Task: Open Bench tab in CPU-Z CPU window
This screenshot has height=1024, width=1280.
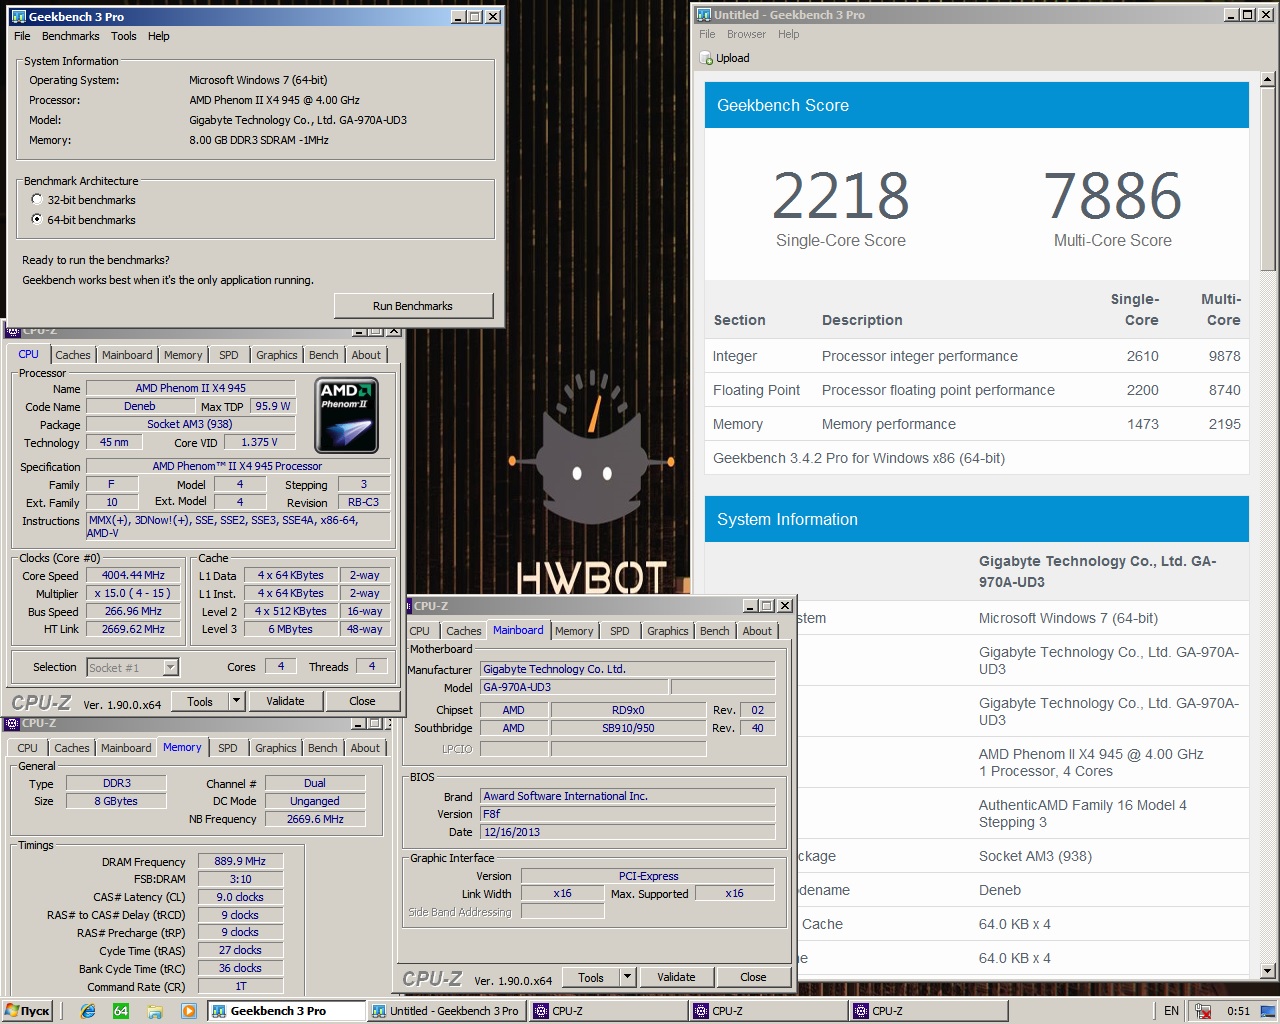Action: click(323, 355)
